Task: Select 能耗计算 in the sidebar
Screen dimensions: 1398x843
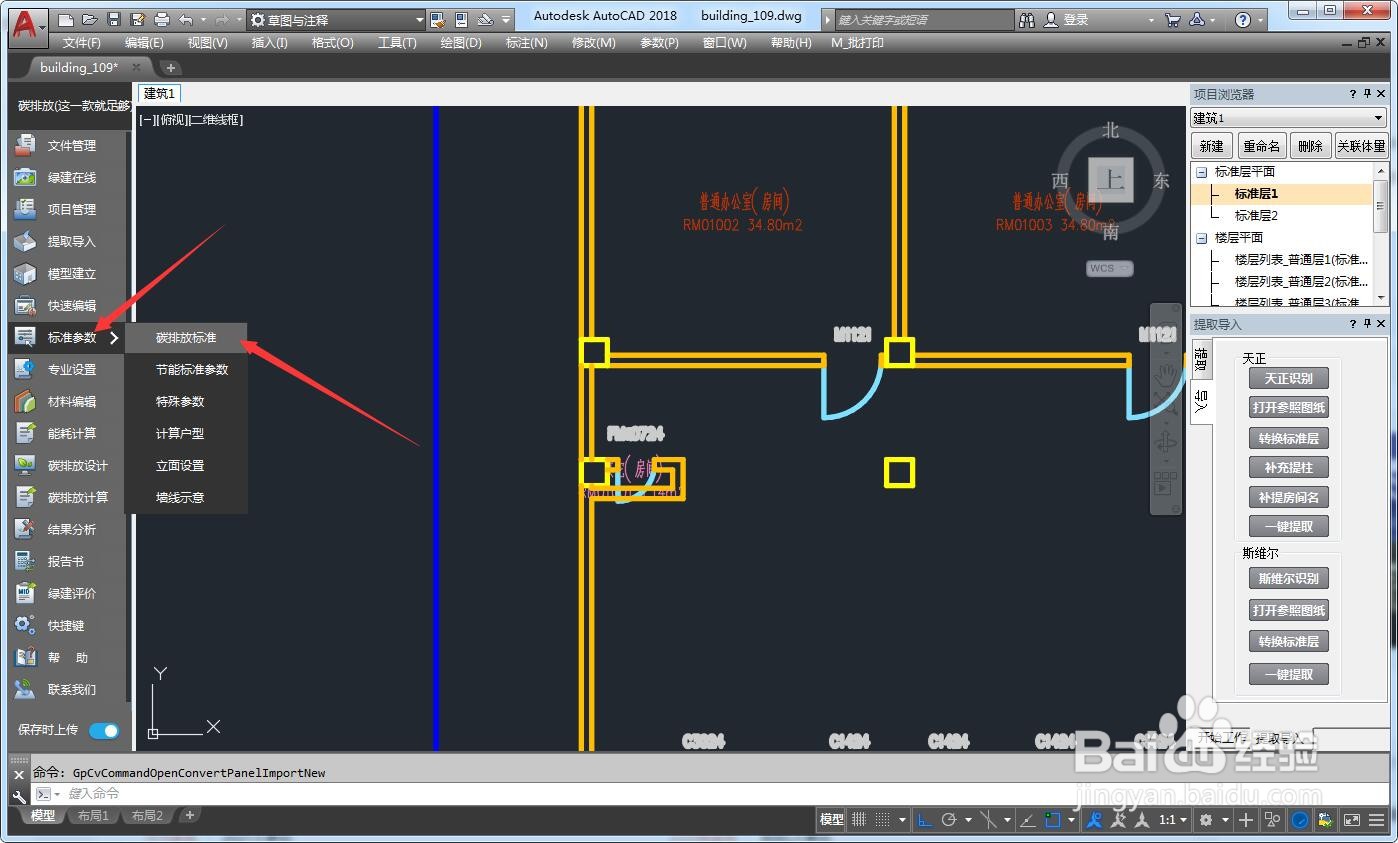Action: tap(66, 433)
